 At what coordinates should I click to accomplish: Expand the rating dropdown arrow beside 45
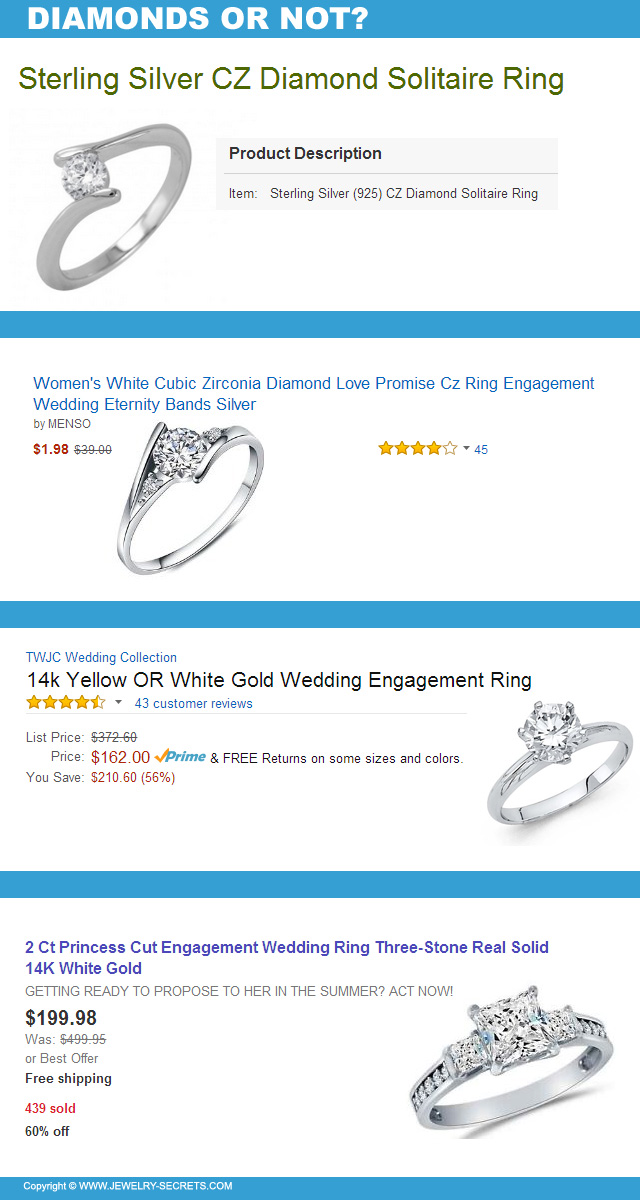click(466, 449)
